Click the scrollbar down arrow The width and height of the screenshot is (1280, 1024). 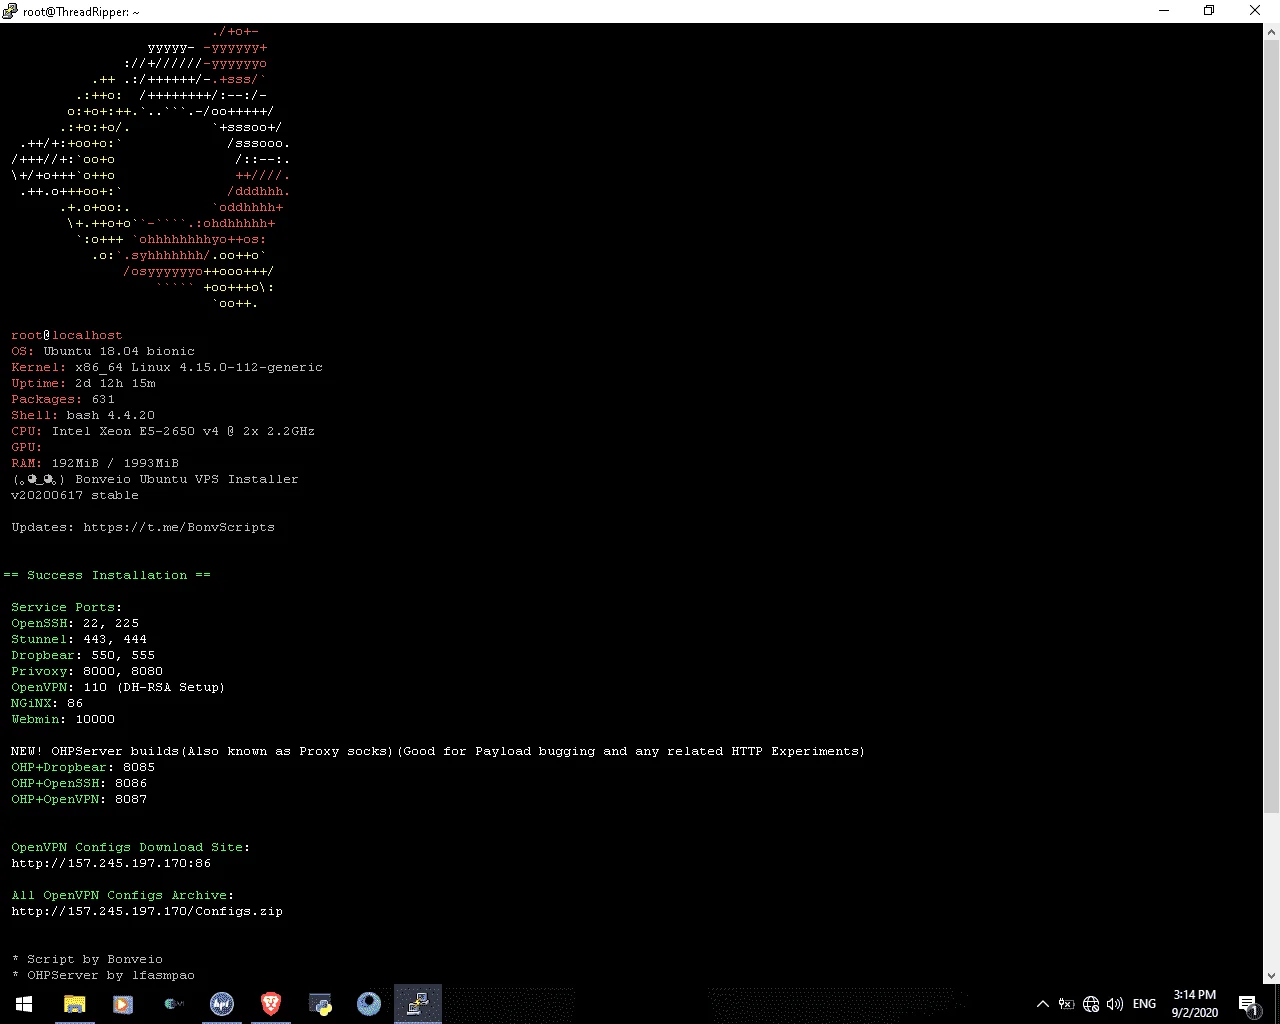point(1271,975)
